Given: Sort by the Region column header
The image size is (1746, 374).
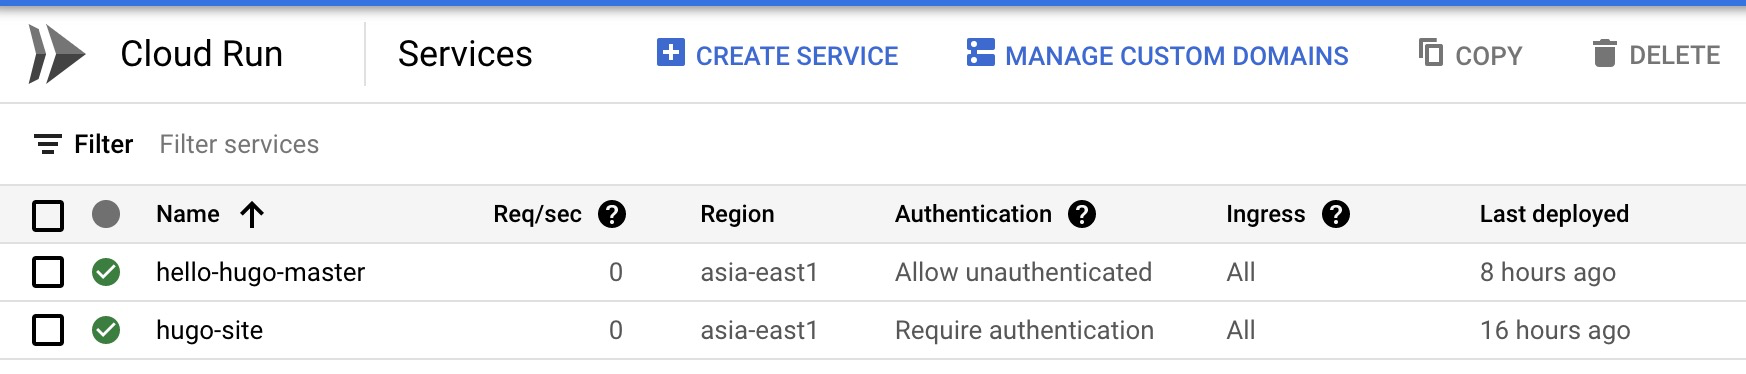Looking at the screenshot, I should point(737,214).
